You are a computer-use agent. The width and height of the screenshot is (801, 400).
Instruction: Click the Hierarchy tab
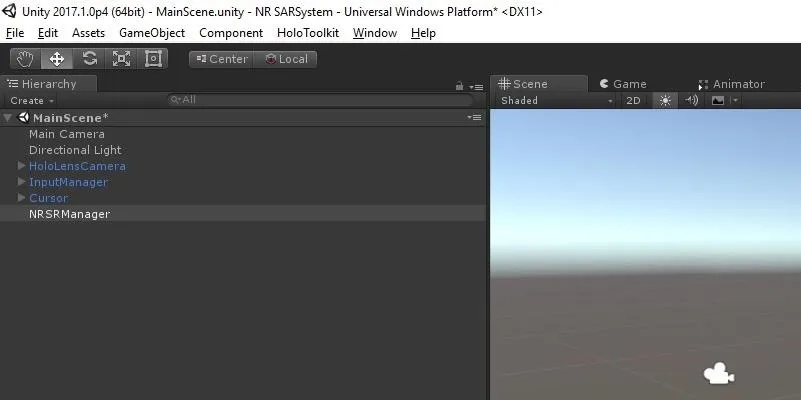coord(49,84)
